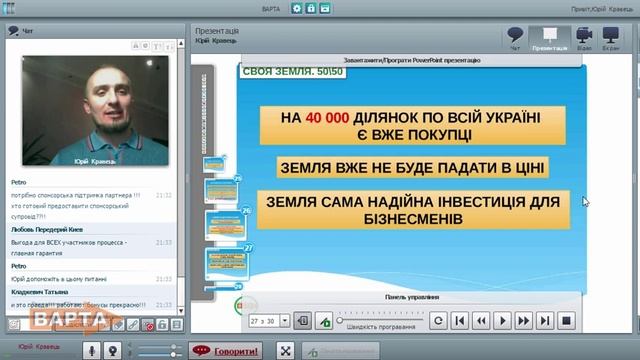This screenshot has width=640, height=360.
Task: Open settings gear icon in top bar
Action: (x=297, y=8)
